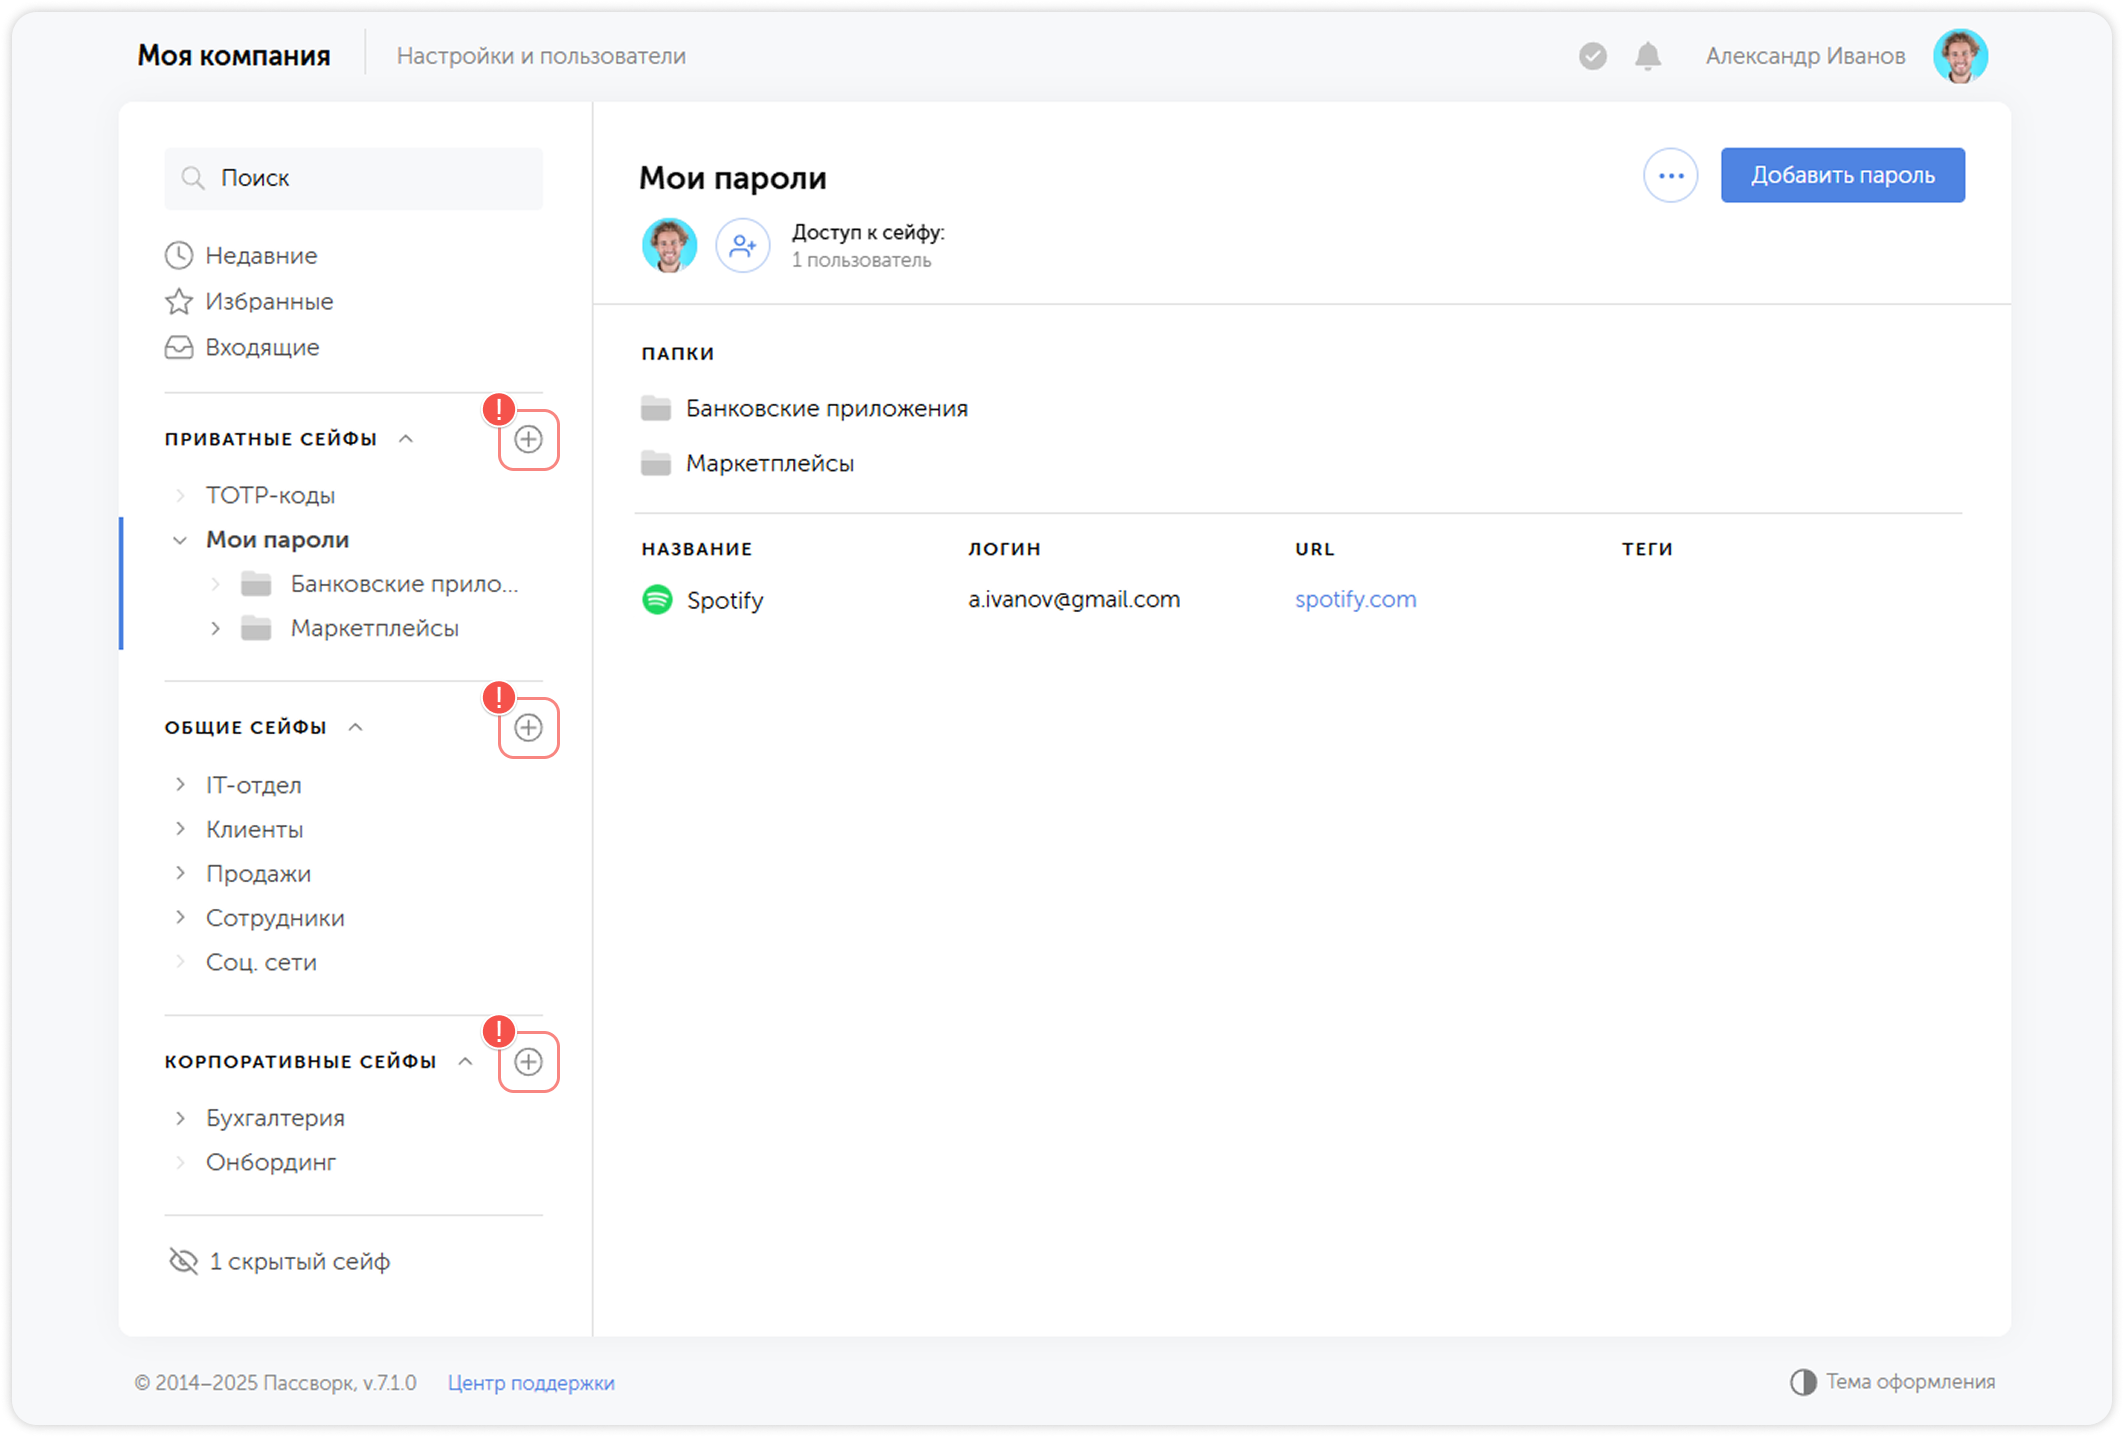Select Бухгалтерия safe in sidebar
Image resolution: width=2124 pixels, height=1437 pixels.
point(275,1118)
